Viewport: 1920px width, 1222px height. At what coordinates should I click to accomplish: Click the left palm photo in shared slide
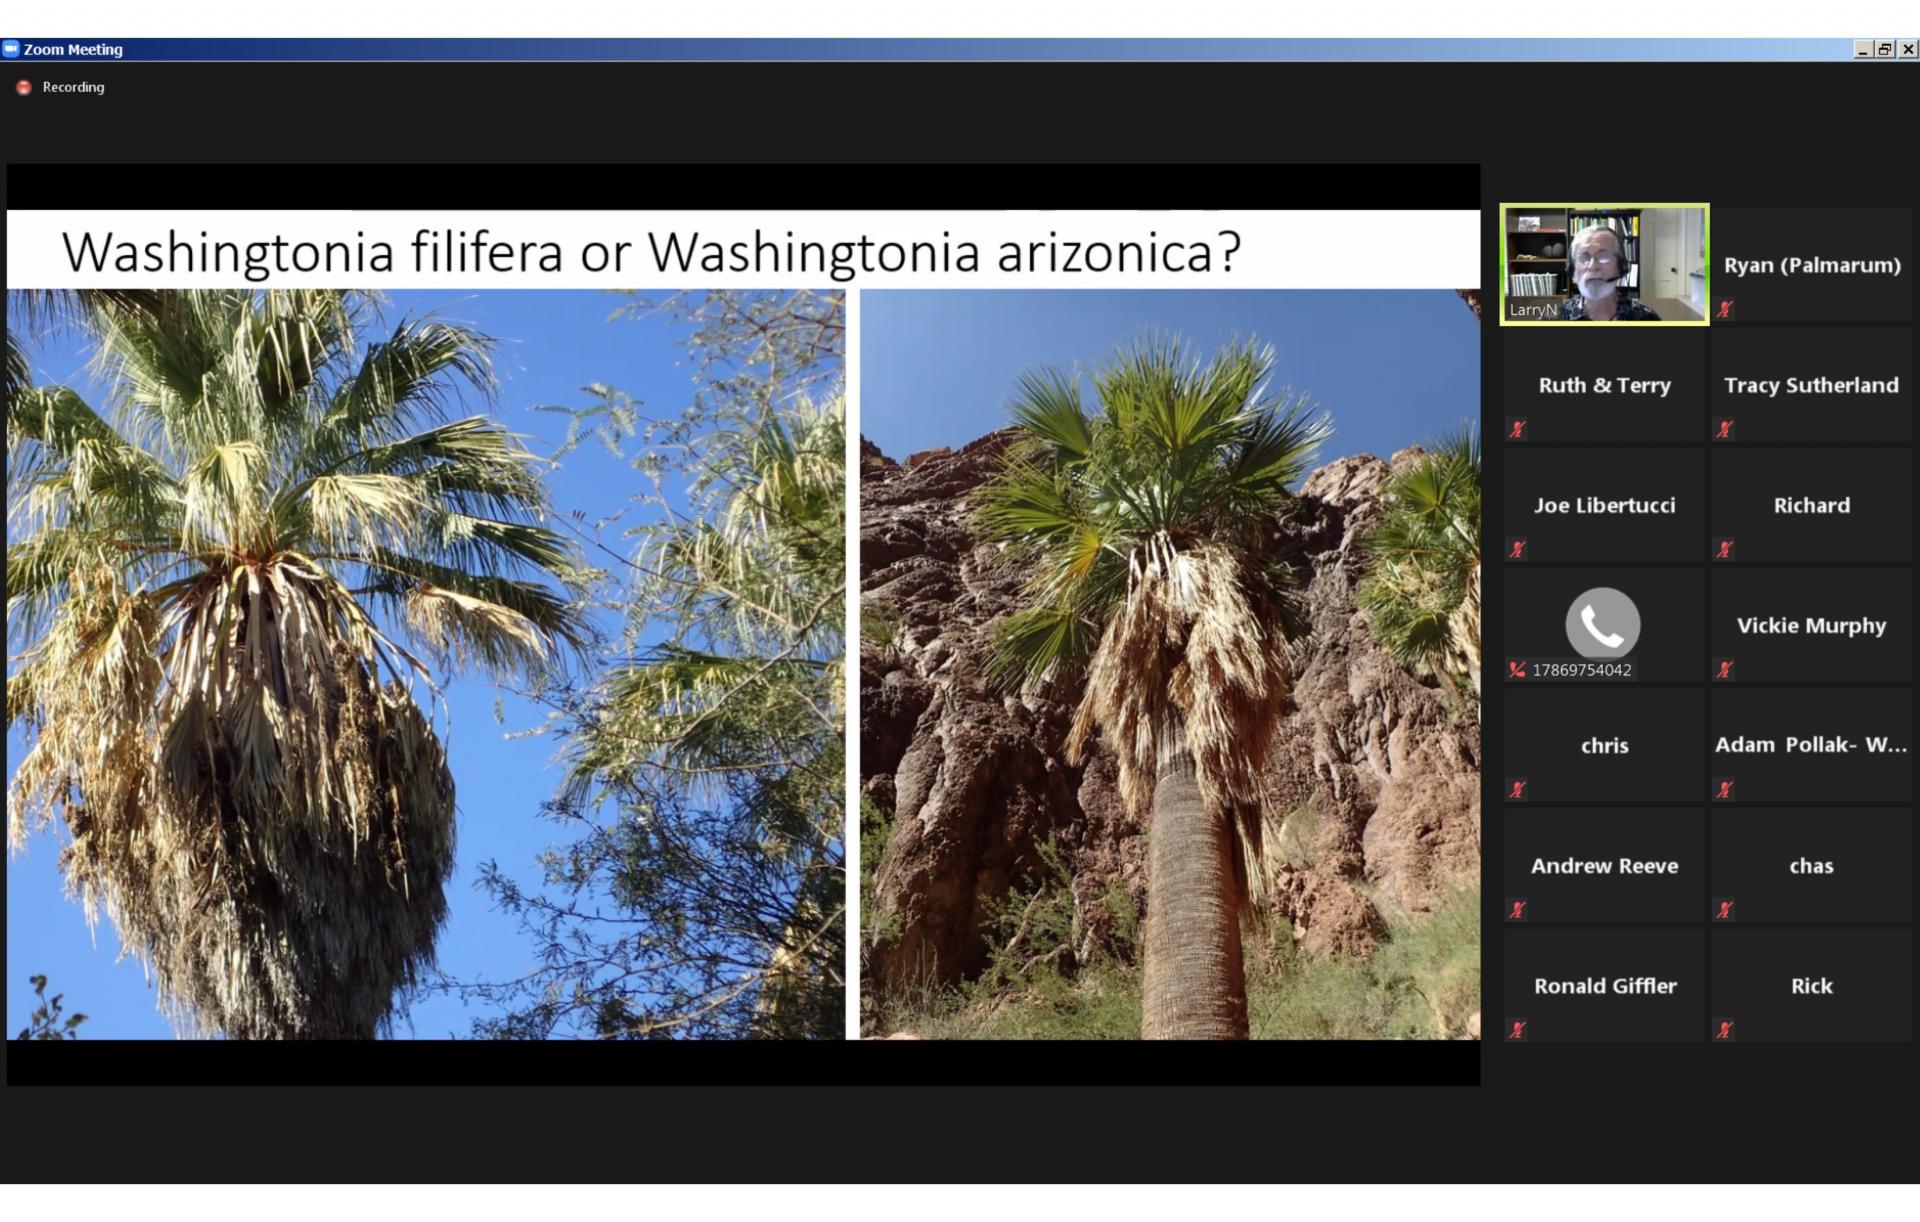[426, 664]
